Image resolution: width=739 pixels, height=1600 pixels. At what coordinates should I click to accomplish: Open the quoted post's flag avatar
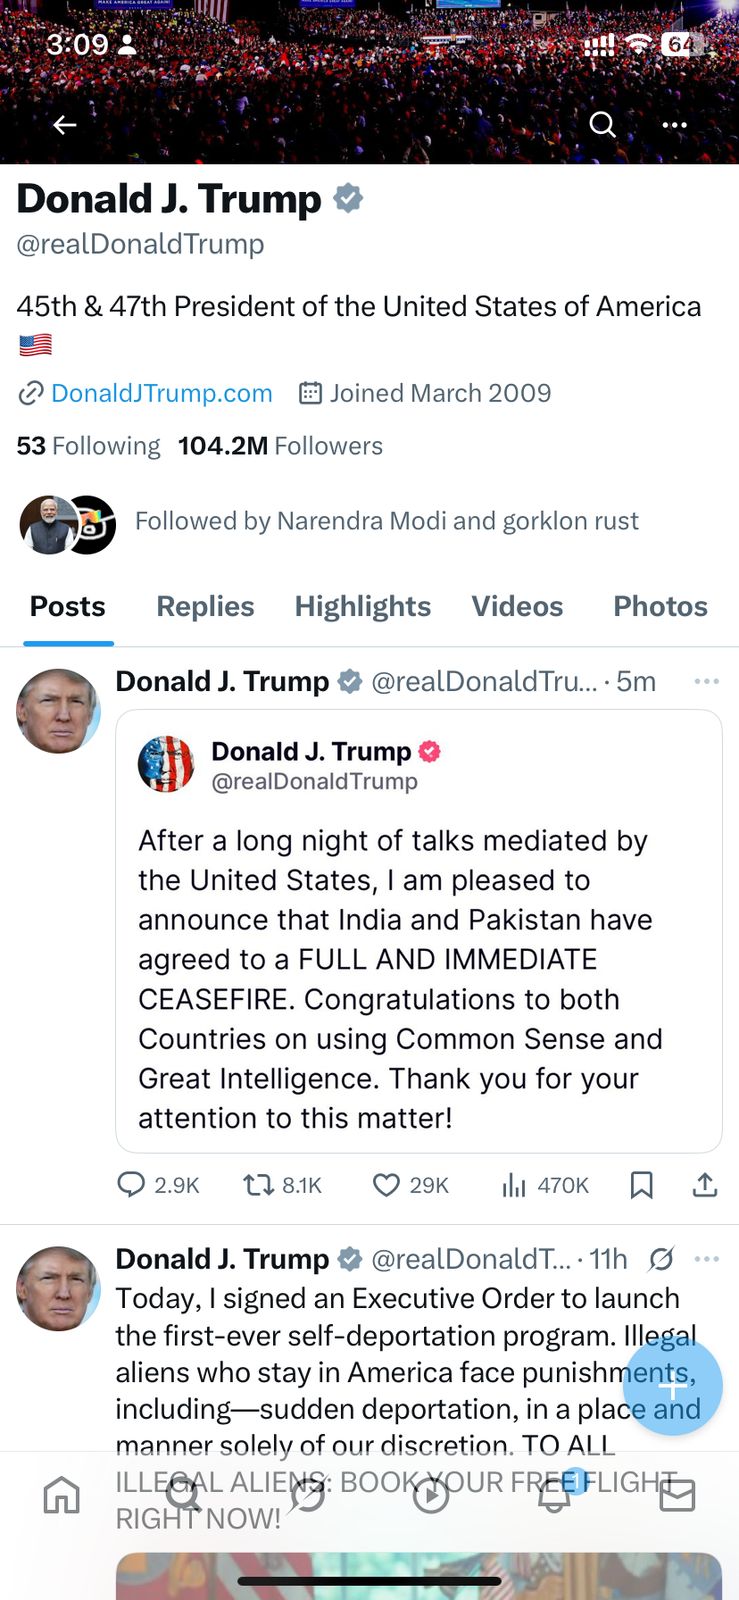[x=166, y=764]
